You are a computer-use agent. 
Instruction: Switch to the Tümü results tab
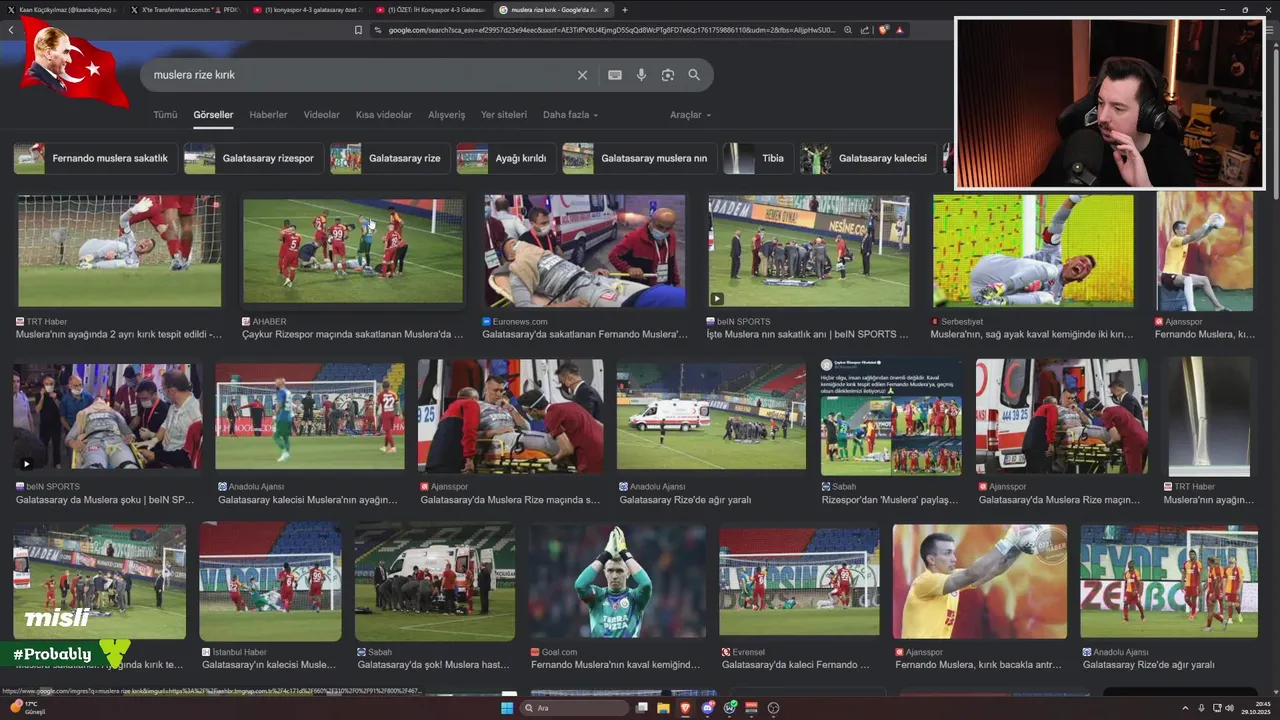pos(165,115)
